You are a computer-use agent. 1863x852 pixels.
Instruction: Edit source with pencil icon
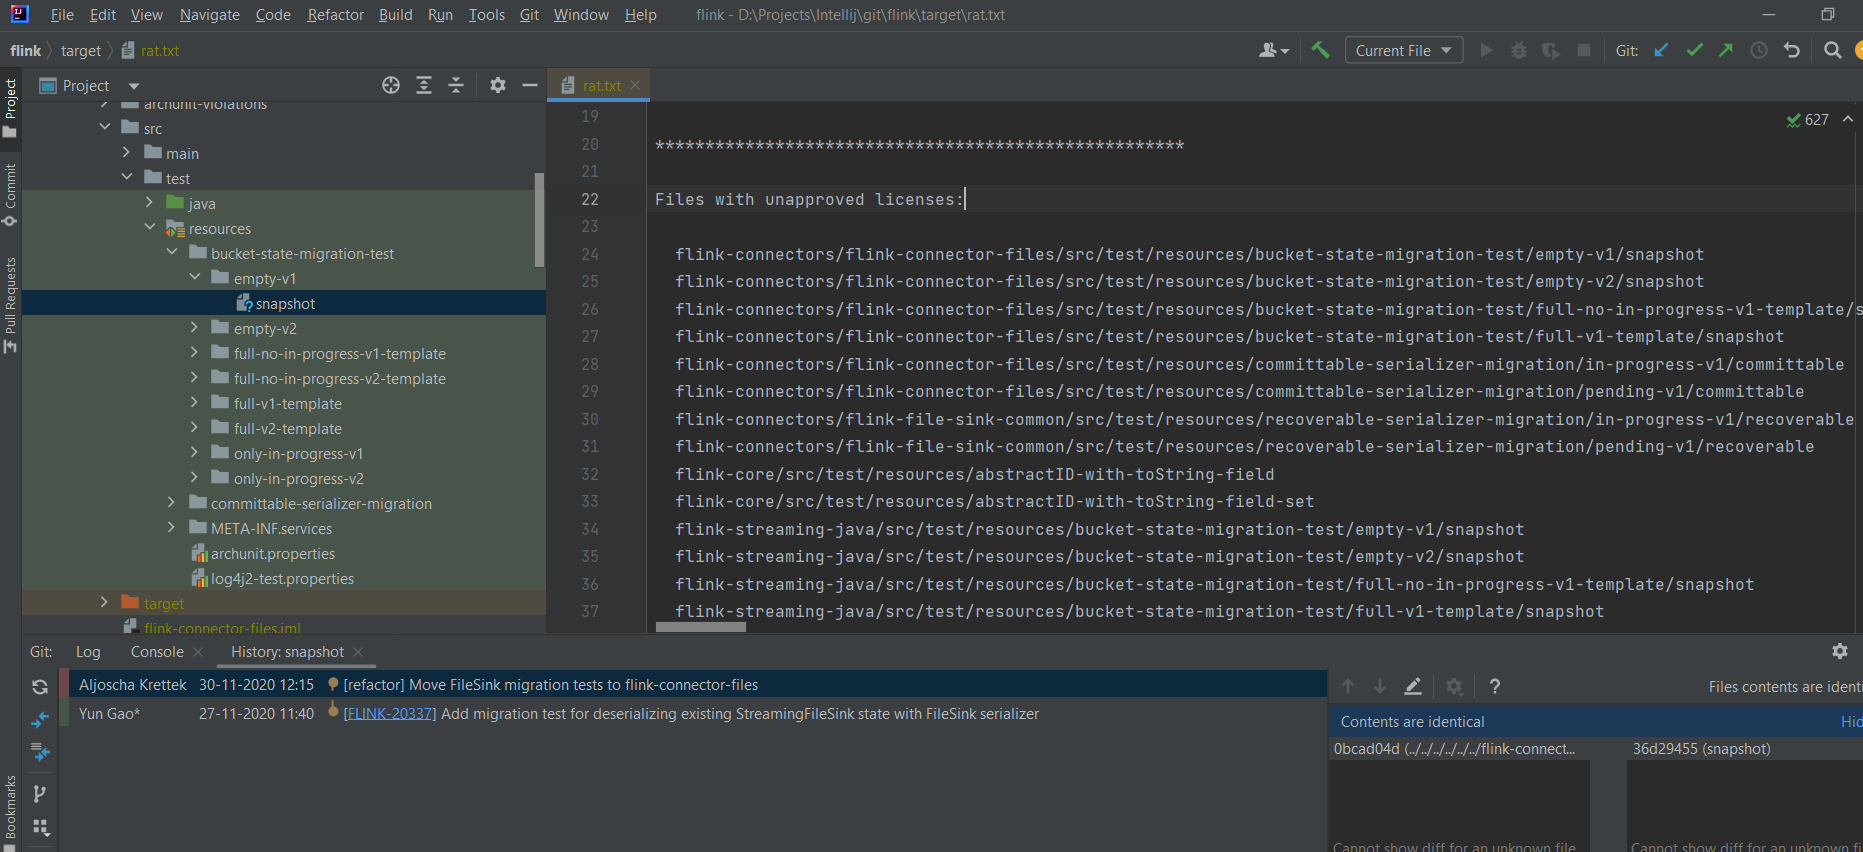coord(1413,686)
